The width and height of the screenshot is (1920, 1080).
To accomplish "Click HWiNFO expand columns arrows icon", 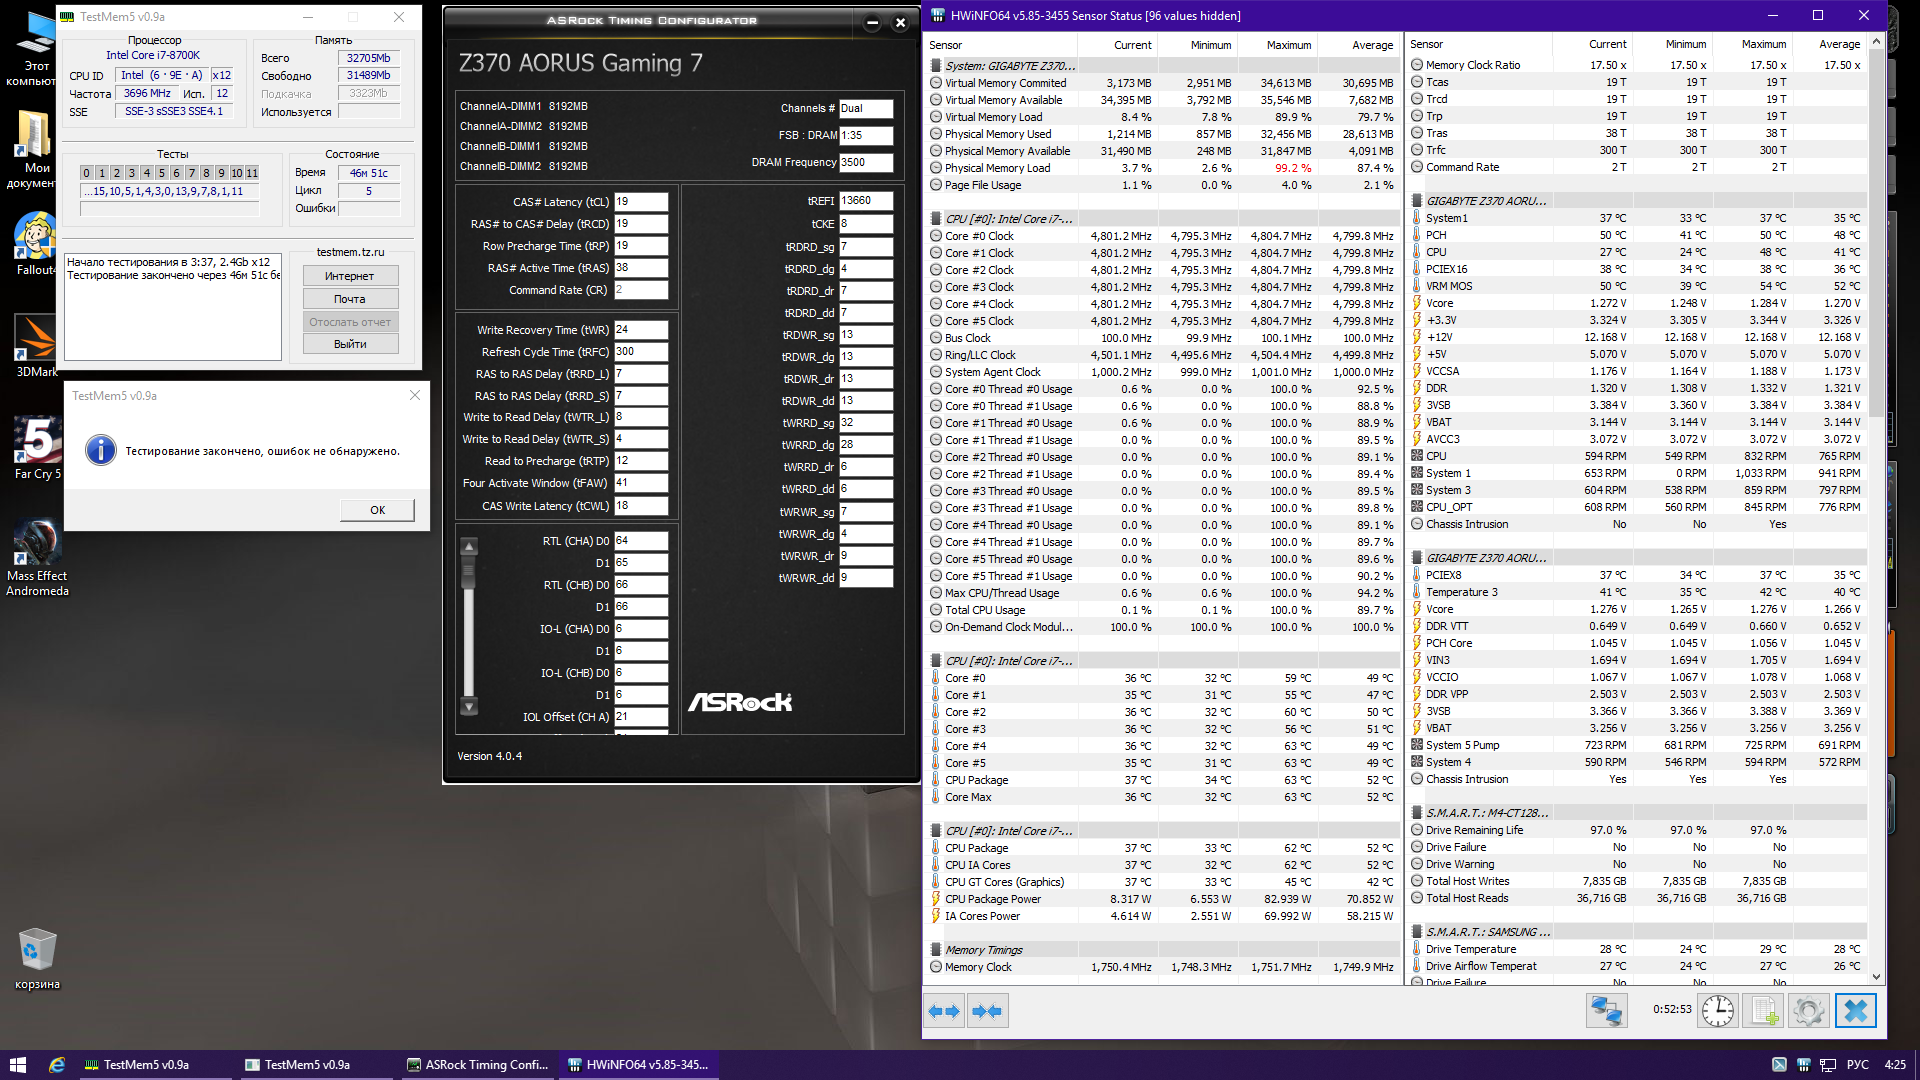I will coord(944,1011).
